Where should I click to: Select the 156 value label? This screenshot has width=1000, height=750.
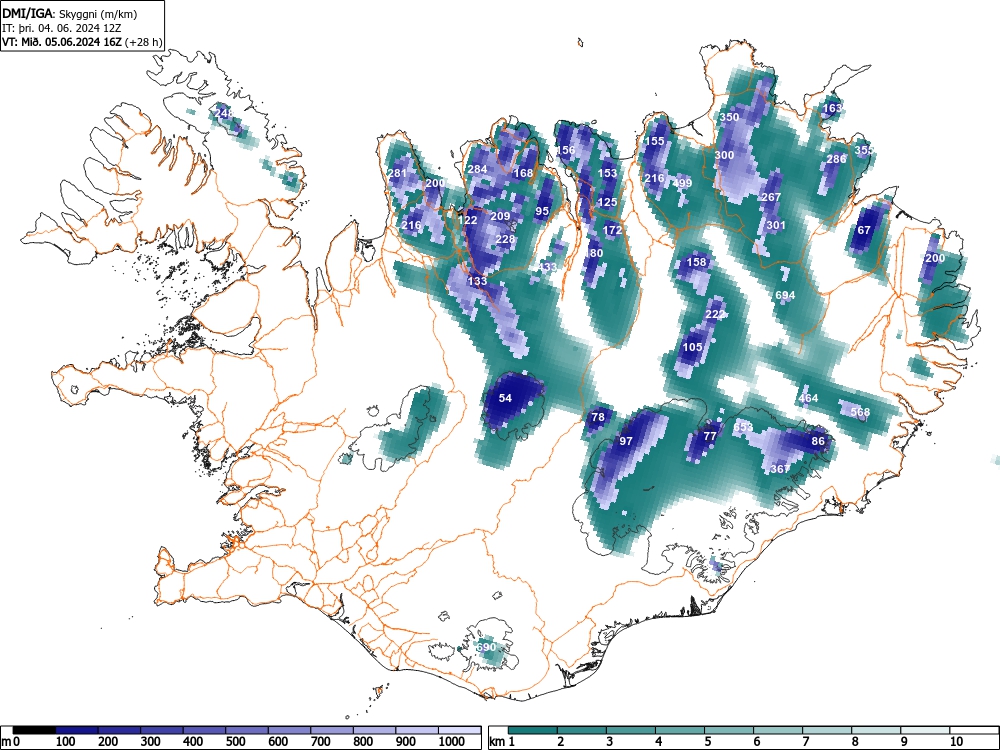click(566, 150)
